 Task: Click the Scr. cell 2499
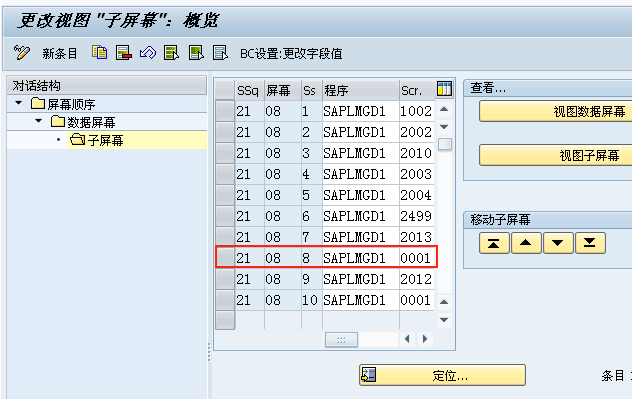coord(417,216)
